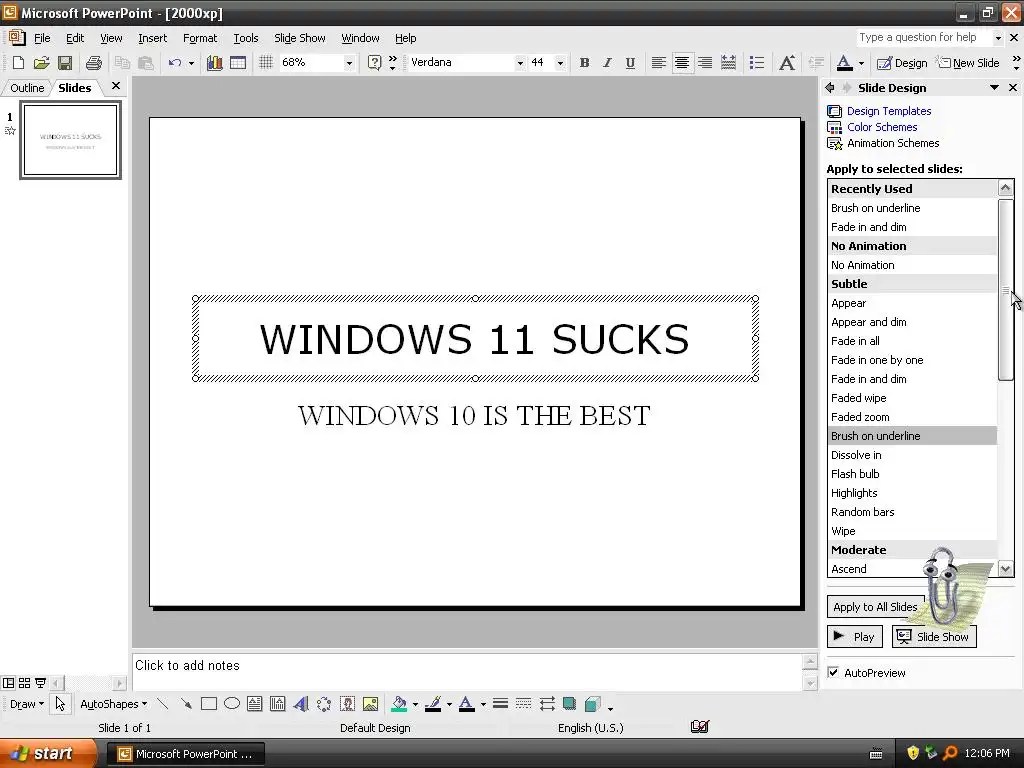
Task: Open the Slide Design task pane dropdown
Action: click(x=994, y=88)
